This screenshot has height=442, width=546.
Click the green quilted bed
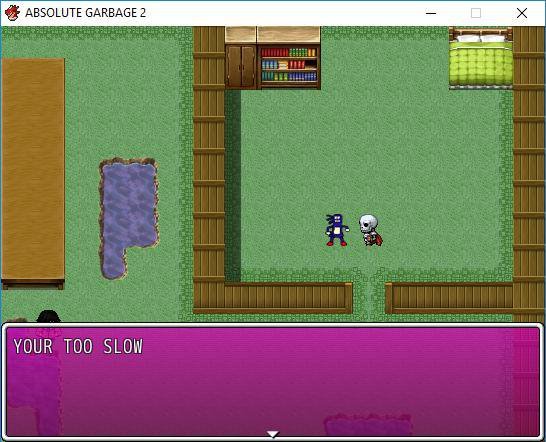[x=481, y=59]
